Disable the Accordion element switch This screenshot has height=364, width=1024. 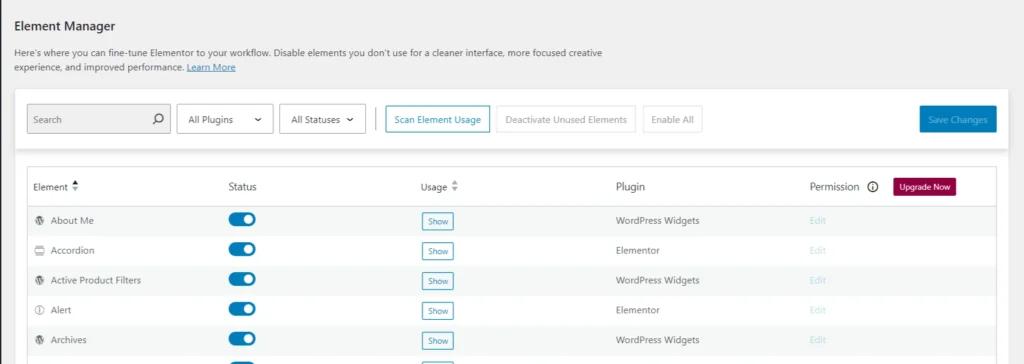[242, 249]
